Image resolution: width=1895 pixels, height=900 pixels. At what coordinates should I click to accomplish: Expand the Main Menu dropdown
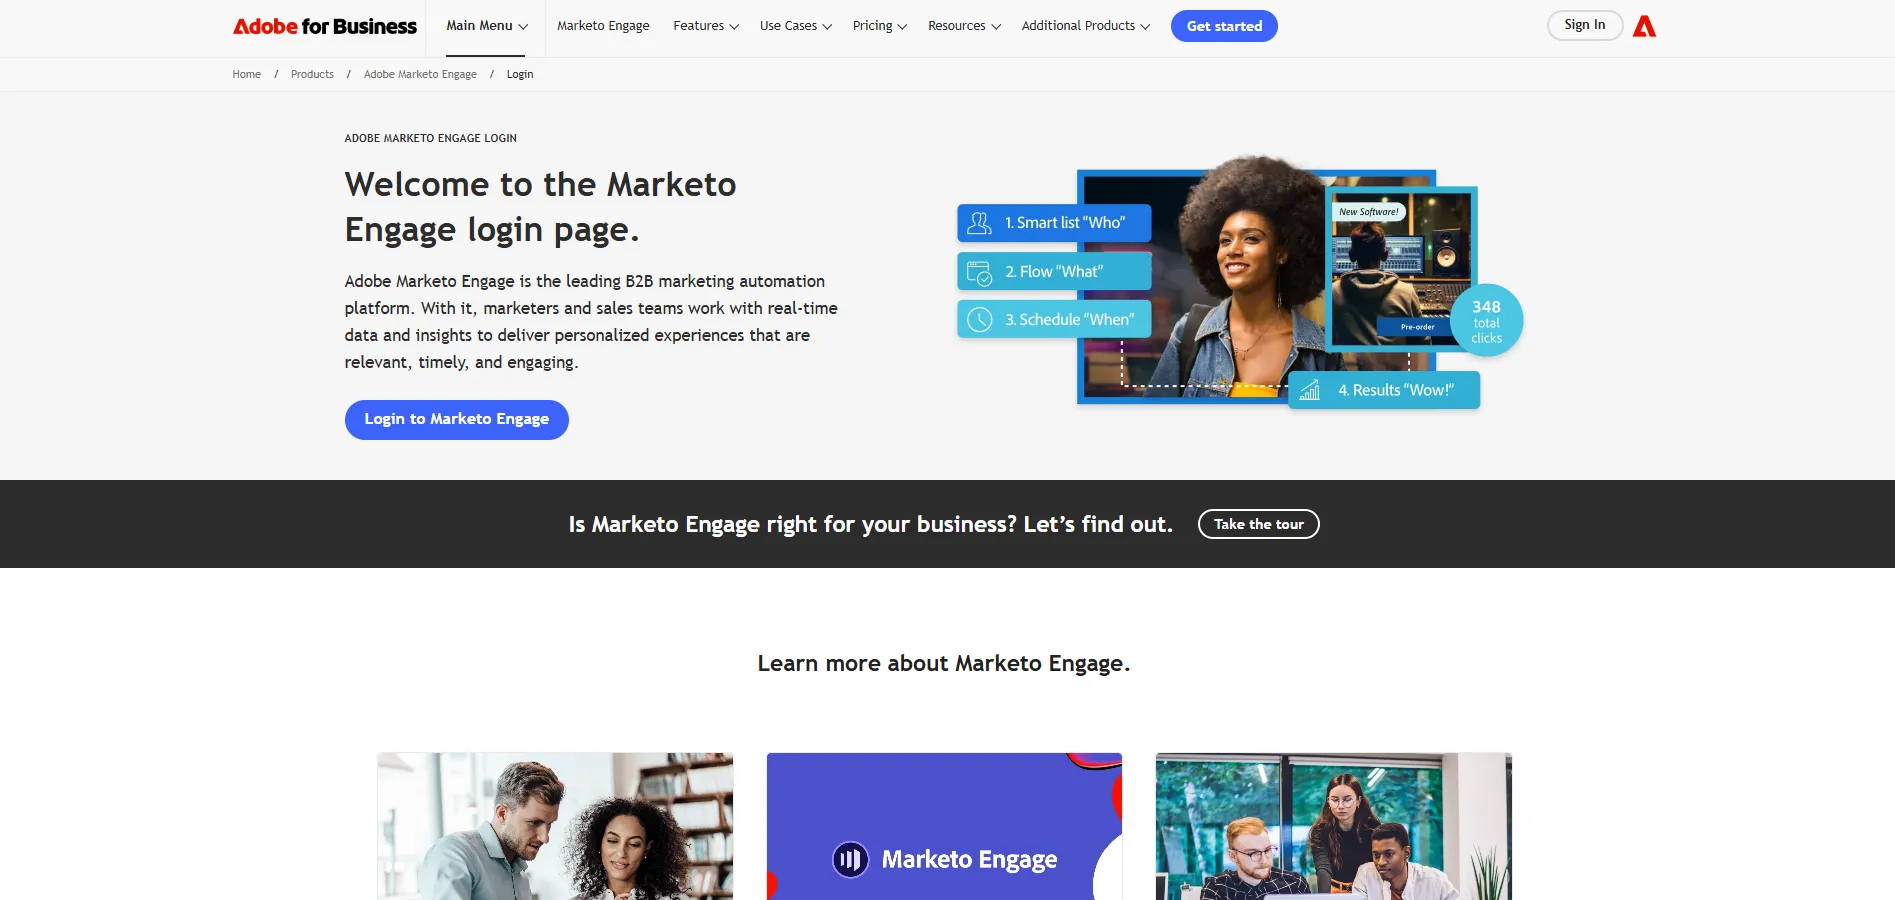tap(487, 26)
